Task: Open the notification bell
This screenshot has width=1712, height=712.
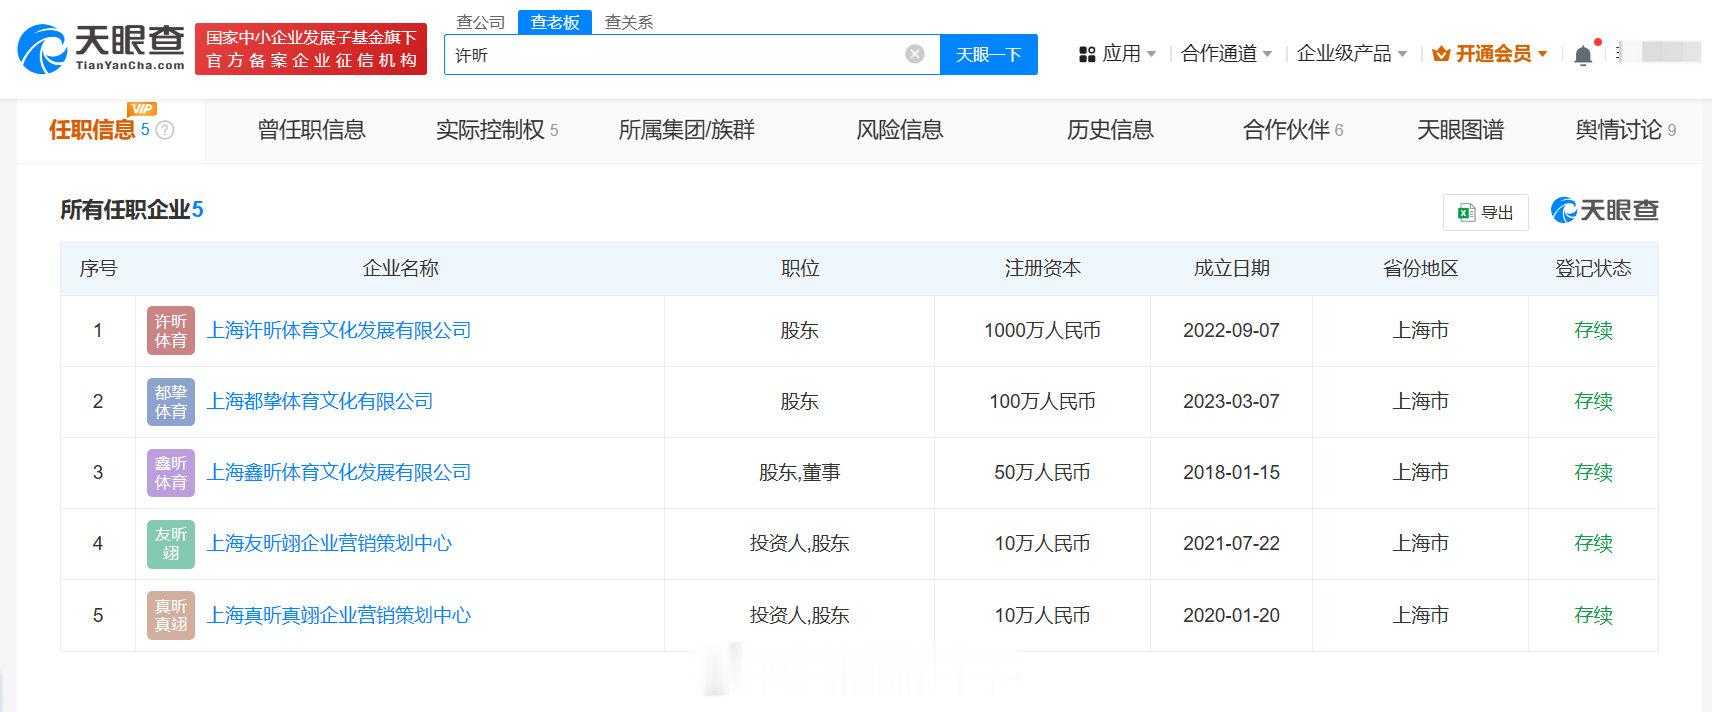Action: (1583, 55)
